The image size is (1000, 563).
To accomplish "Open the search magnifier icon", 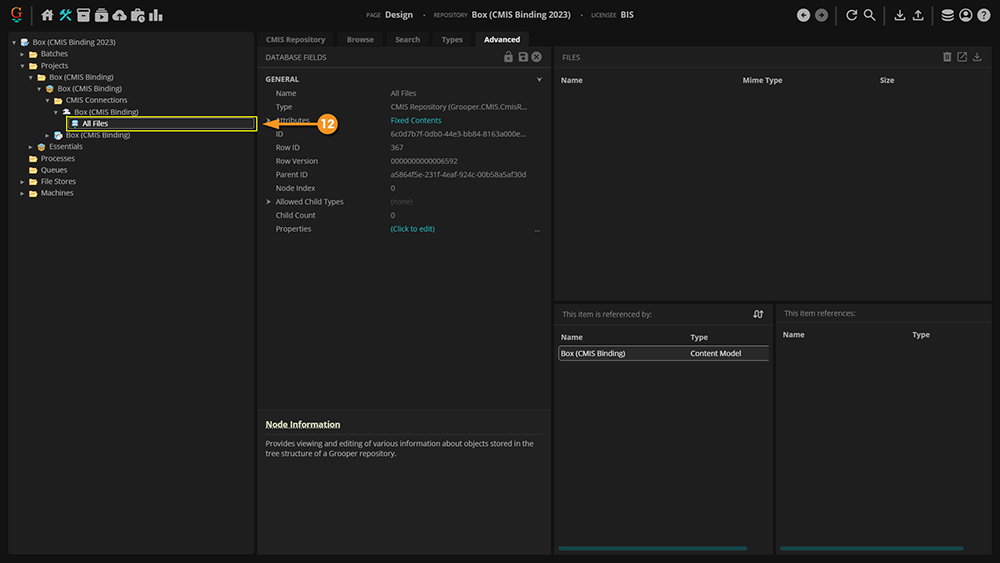I will (x=870, y=15).
